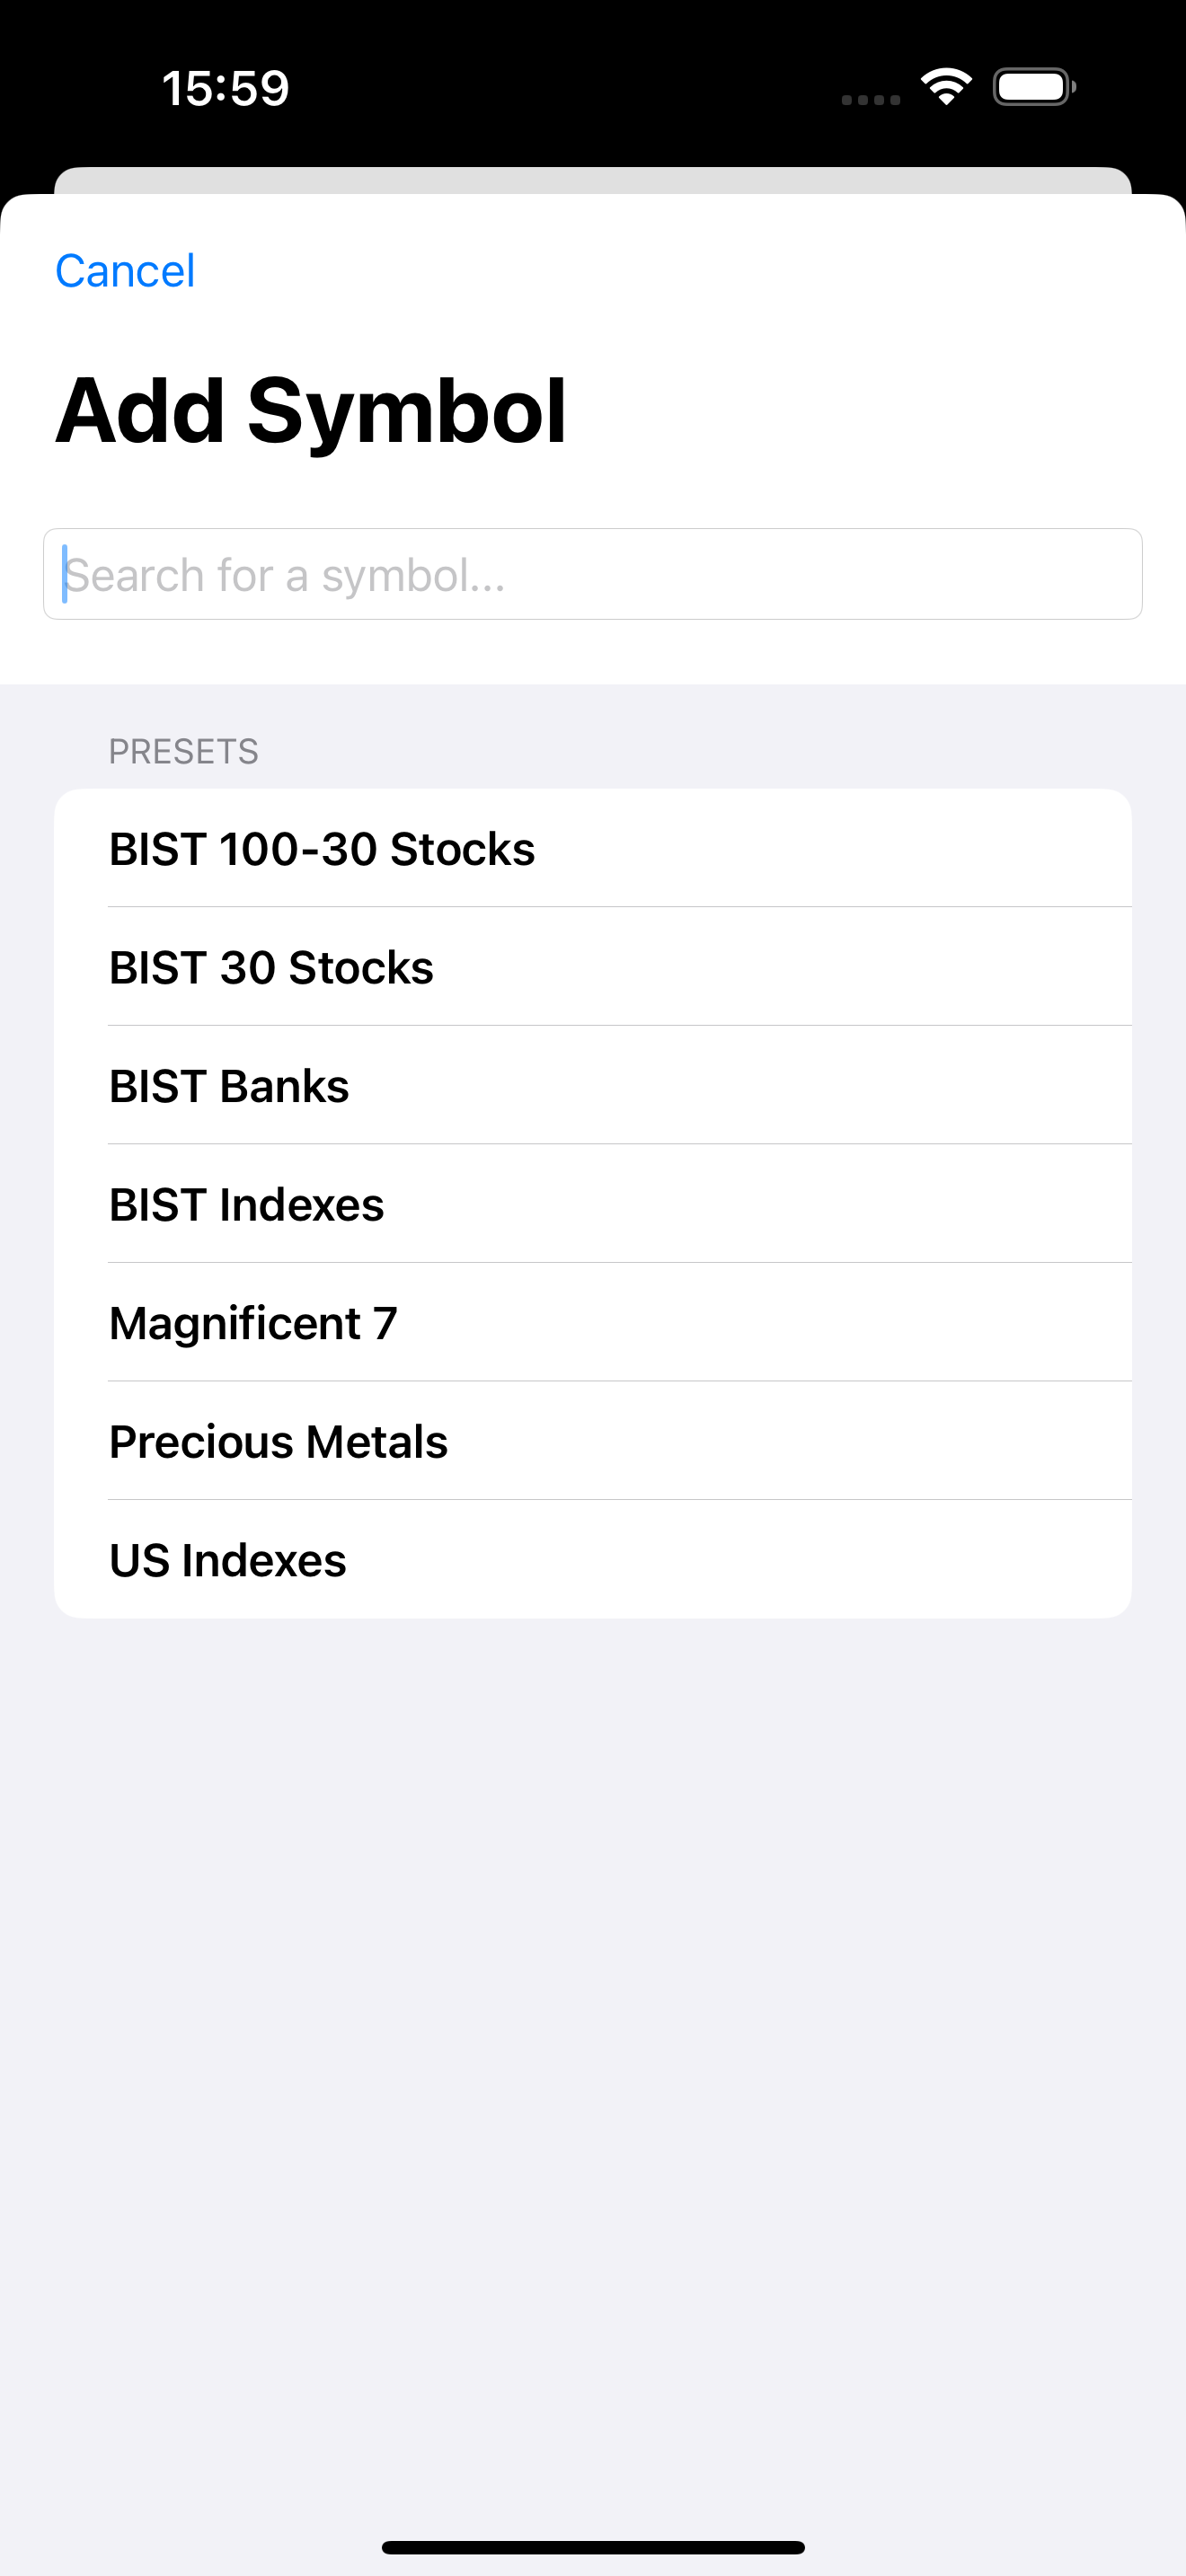1186x2576 pixels.
Task: Click the blue text cursor in the search box
Action: click(65, 574)
